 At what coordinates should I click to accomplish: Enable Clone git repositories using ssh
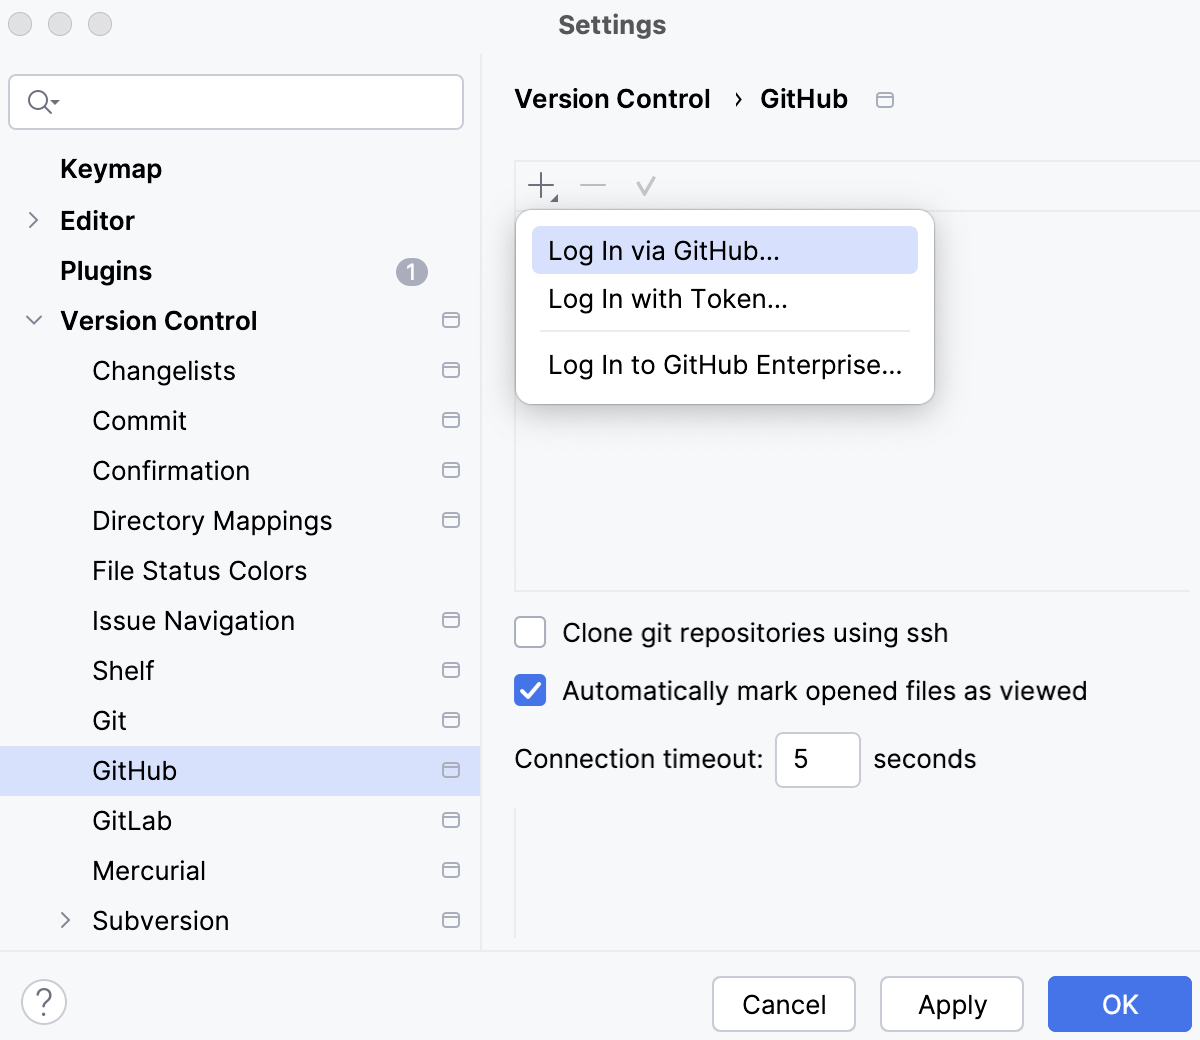(530, 632)
